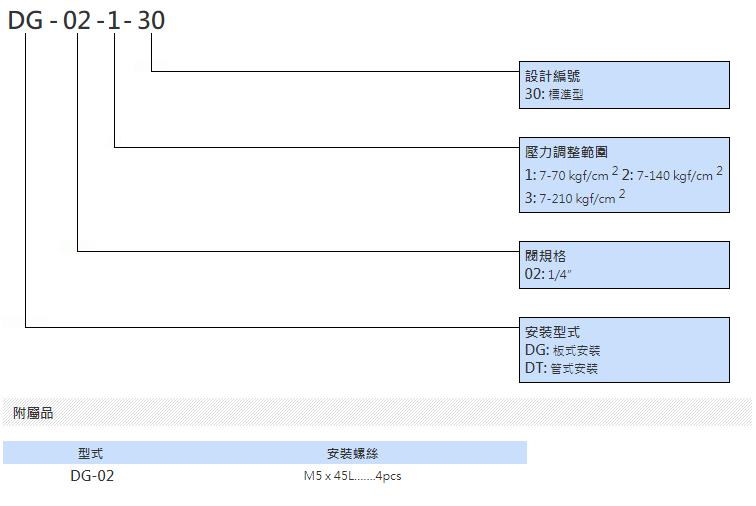Screen dimensions: 756x506
Task: Click the DG: 板式安裝 entry
Action: pyautogui.click(x=562, y=350)
